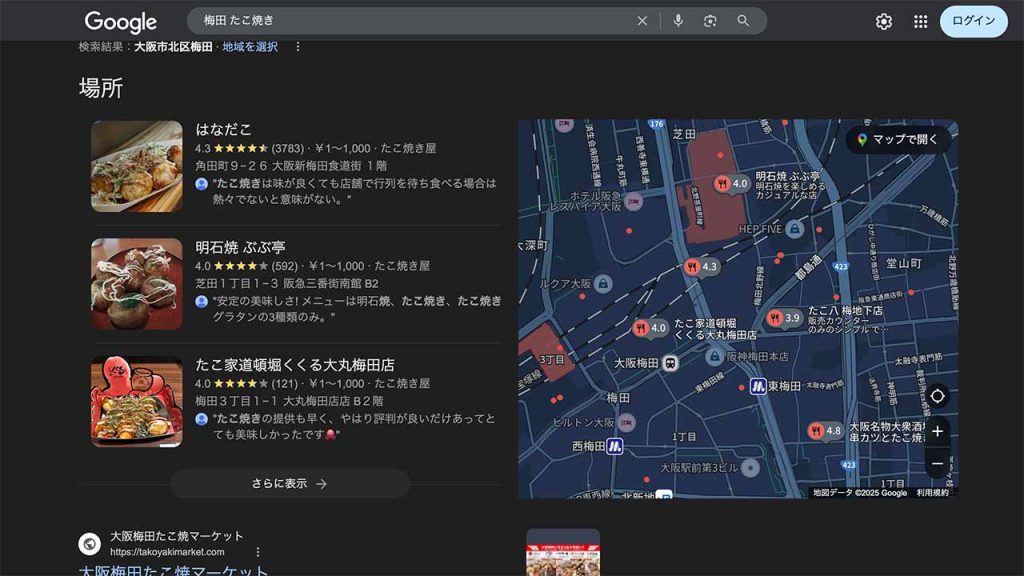
Task: Start voice search with the microphone icon
Action: (x=678, y=21)
